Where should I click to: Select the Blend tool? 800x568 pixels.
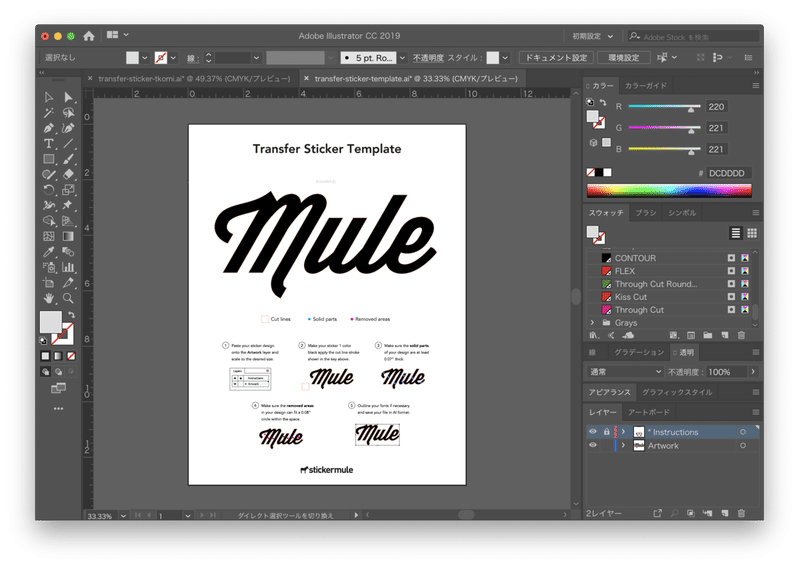tap(68, 252)
